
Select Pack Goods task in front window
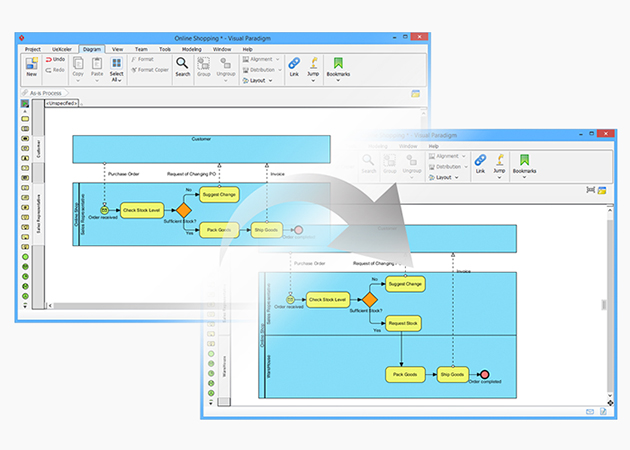click(405, 374)
